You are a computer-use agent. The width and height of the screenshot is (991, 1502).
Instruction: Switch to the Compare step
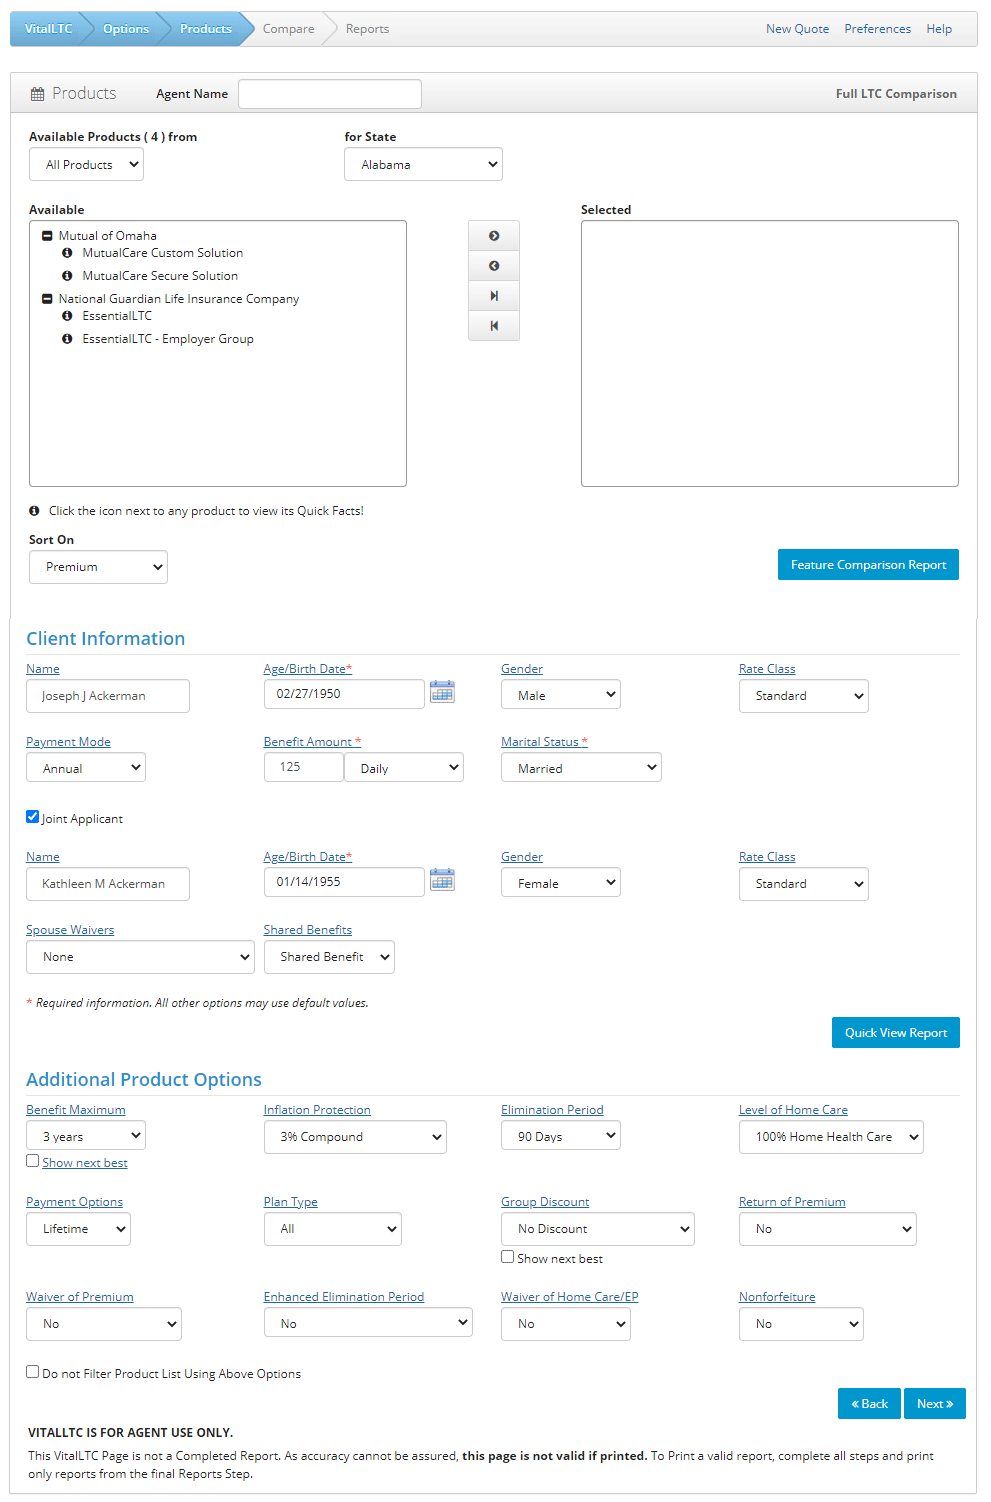click(x=288, y=28)
